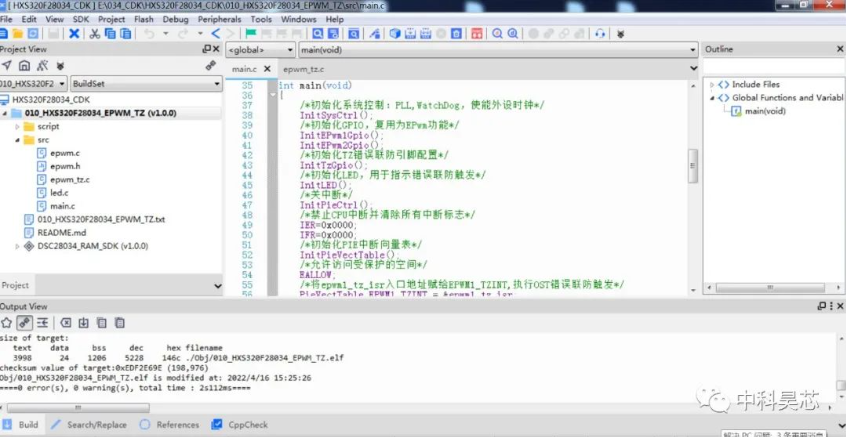The image size is (846, 437).
Task: Click the green flag bookmark icon
Action: 251,34
